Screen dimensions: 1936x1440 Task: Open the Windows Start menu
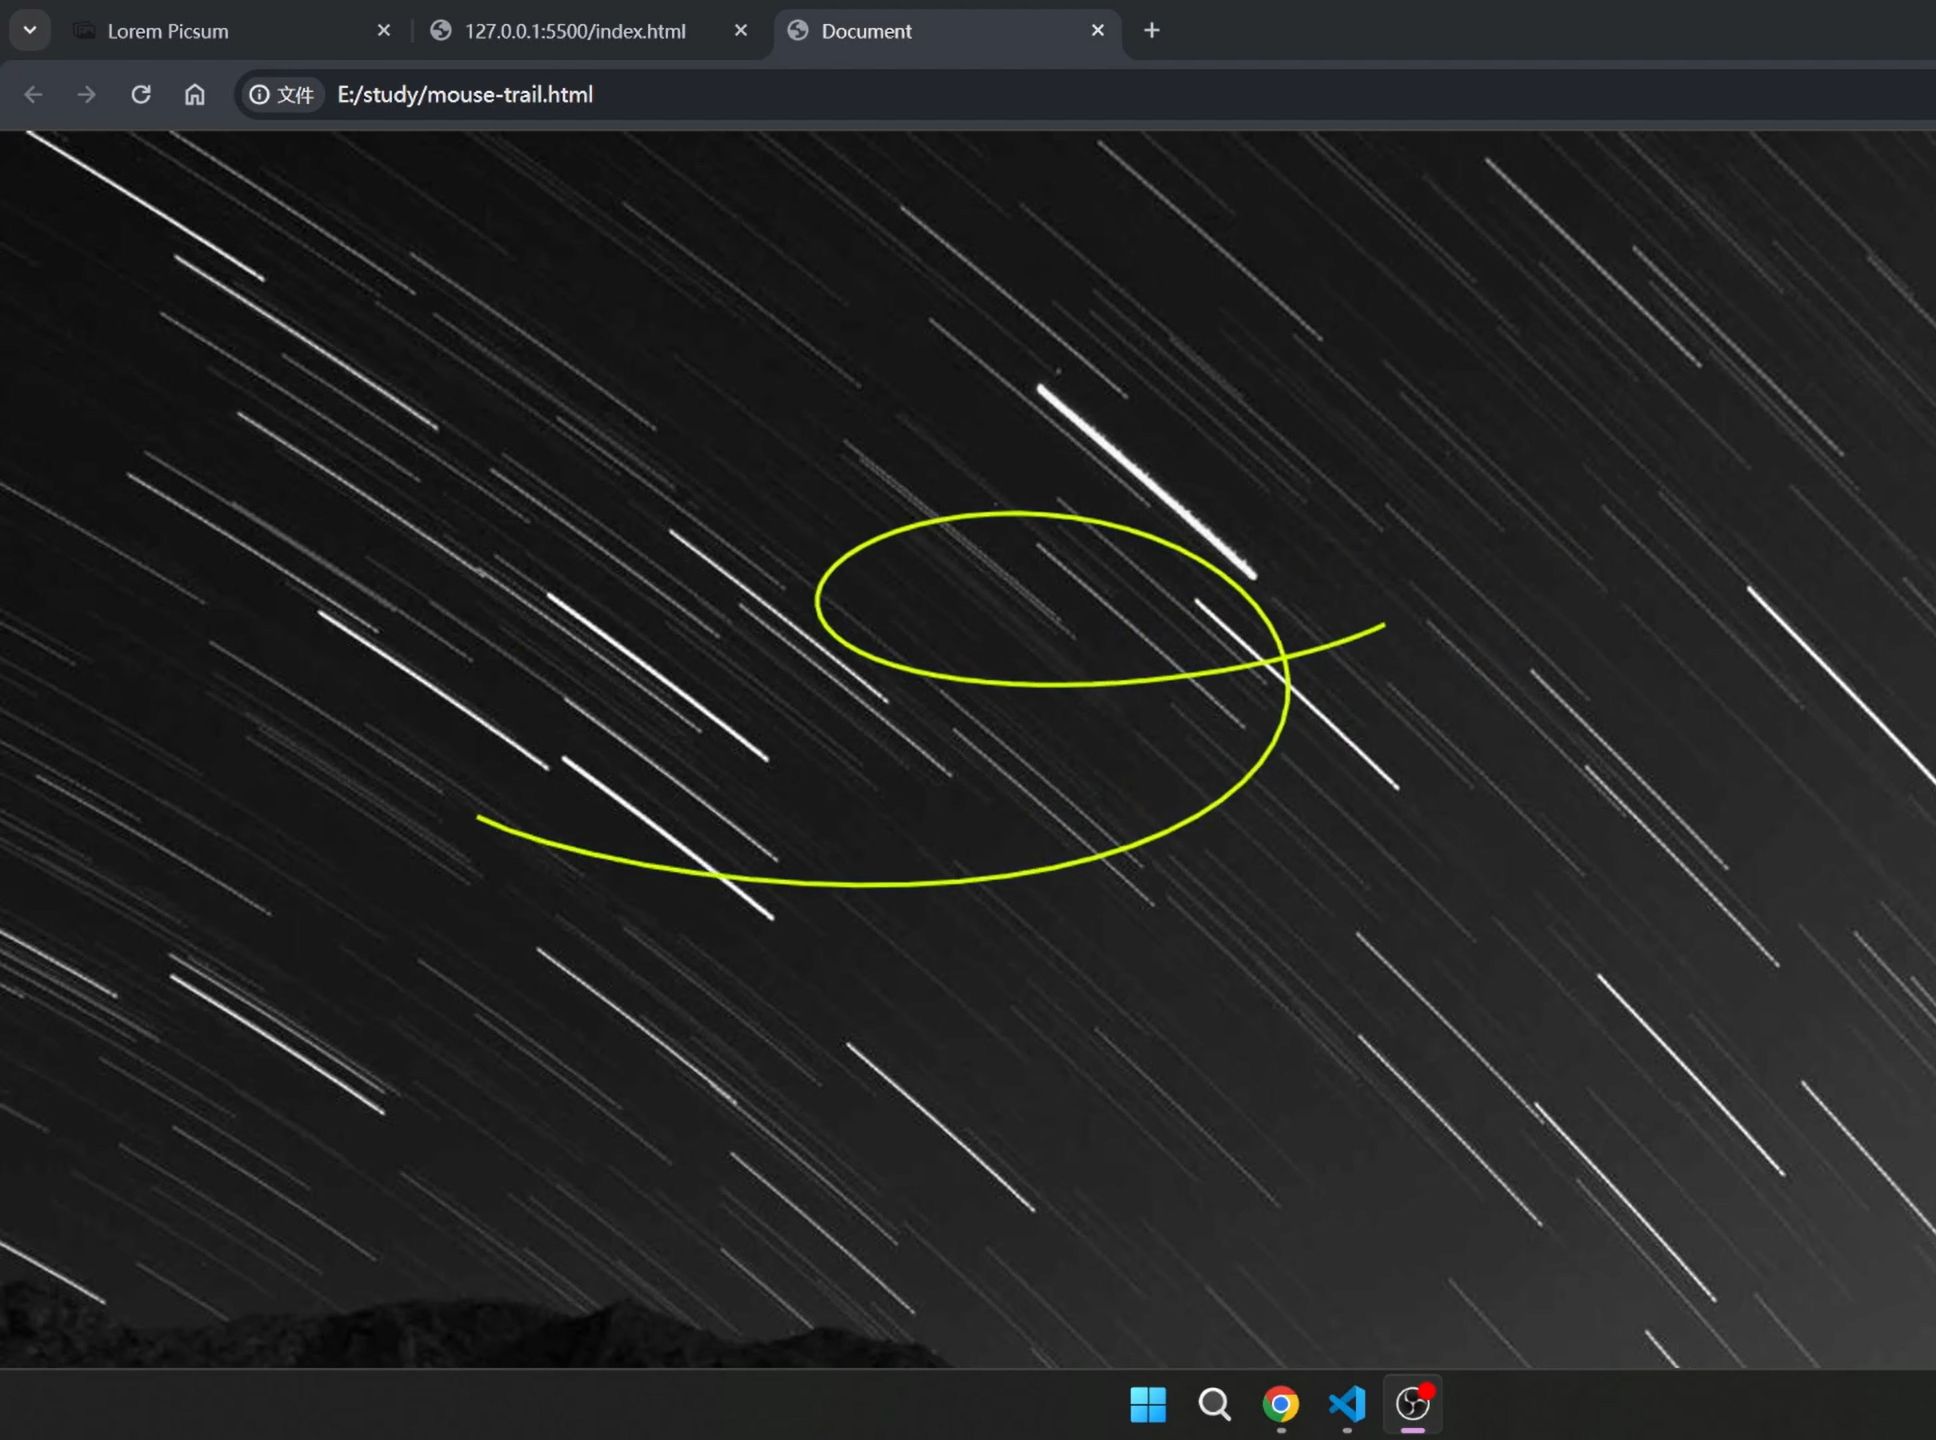(1148, 1404)
